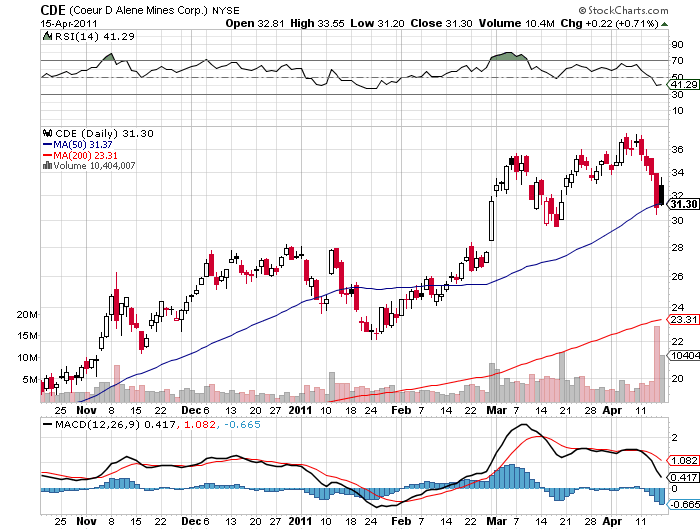
Task: Click the 10404 volume tag on right axis
Action: click(683, 355)
